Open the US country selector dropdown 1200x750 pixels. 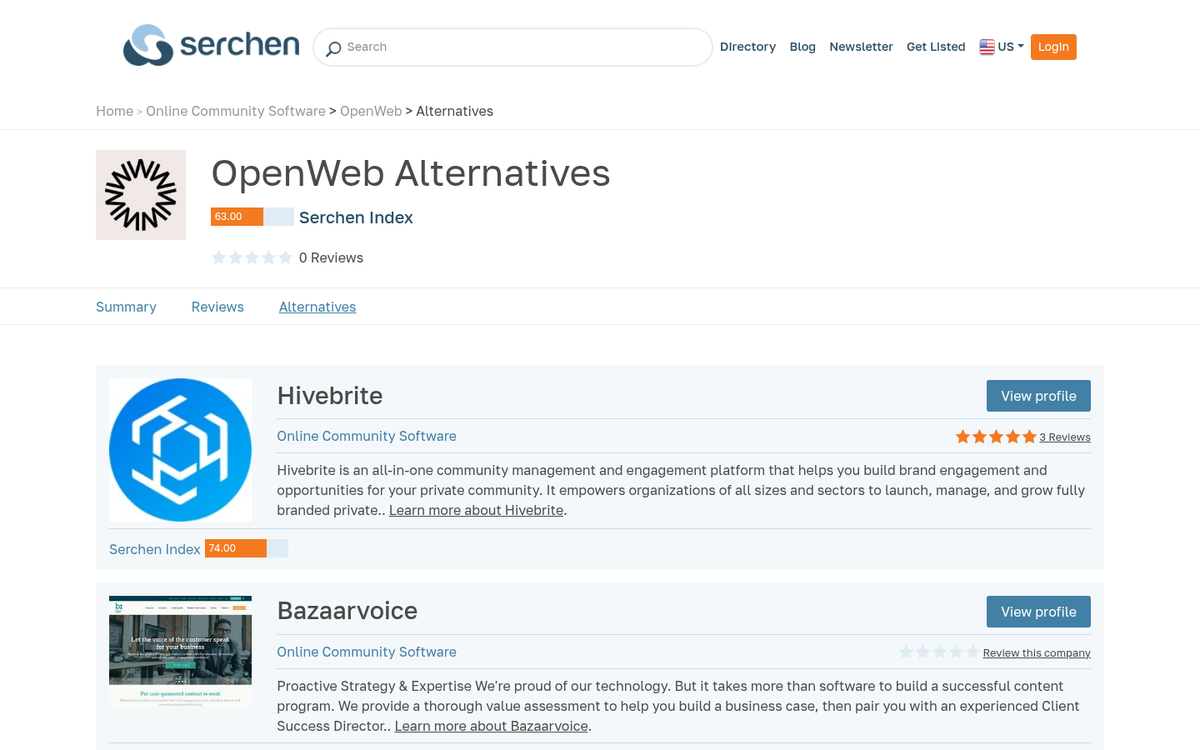point(1001,46)
